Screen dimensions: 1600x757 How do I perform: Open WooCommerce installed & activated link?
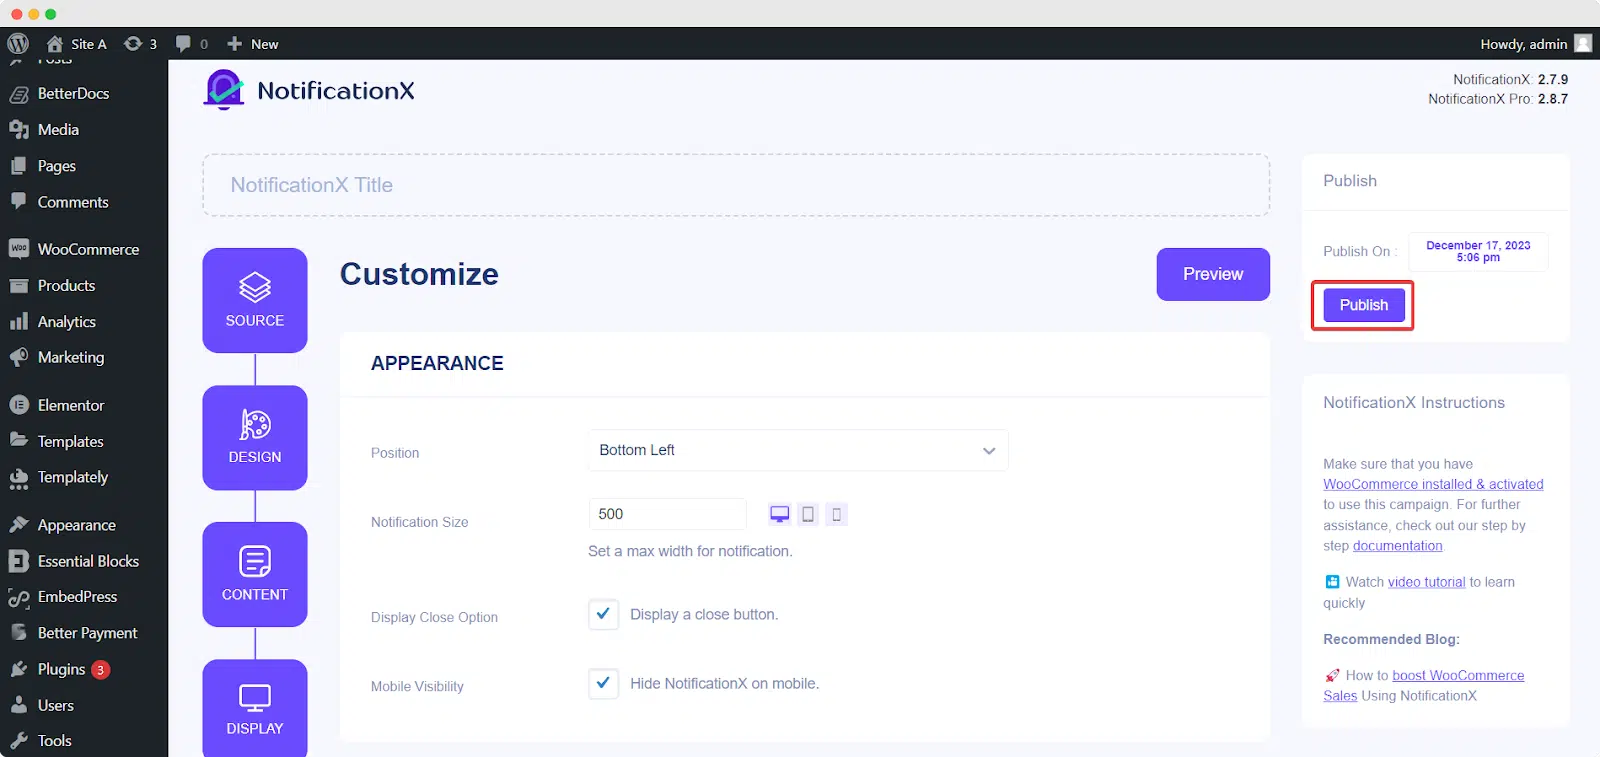click(1433, 484)
